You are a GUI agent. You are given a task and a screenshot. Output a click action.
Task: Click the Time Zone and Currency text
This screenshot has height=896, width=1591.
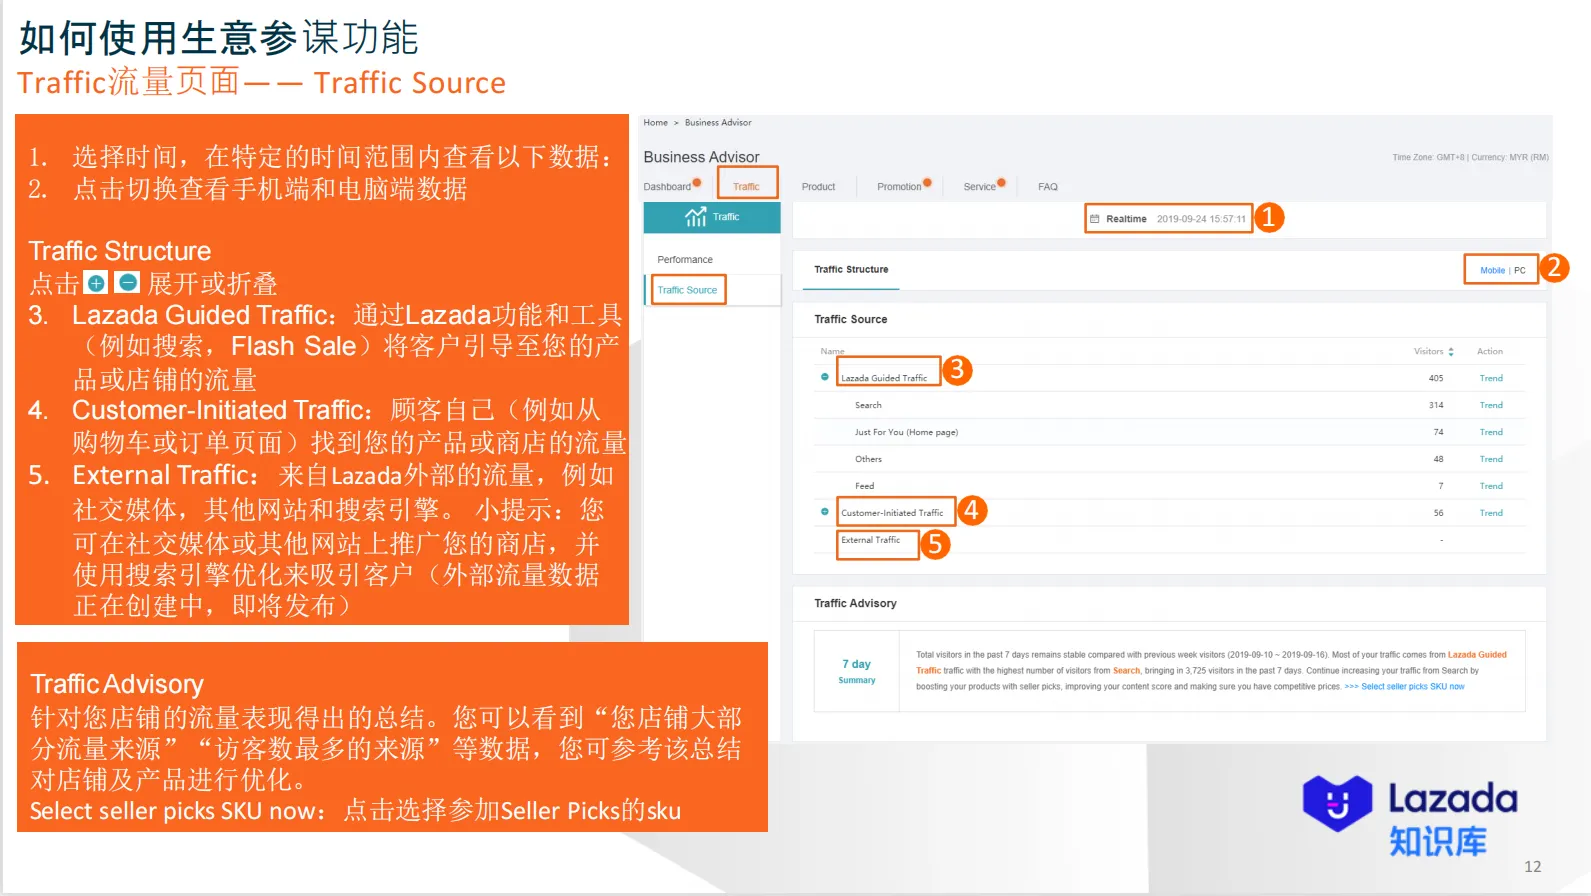(x=1470, y=157)
